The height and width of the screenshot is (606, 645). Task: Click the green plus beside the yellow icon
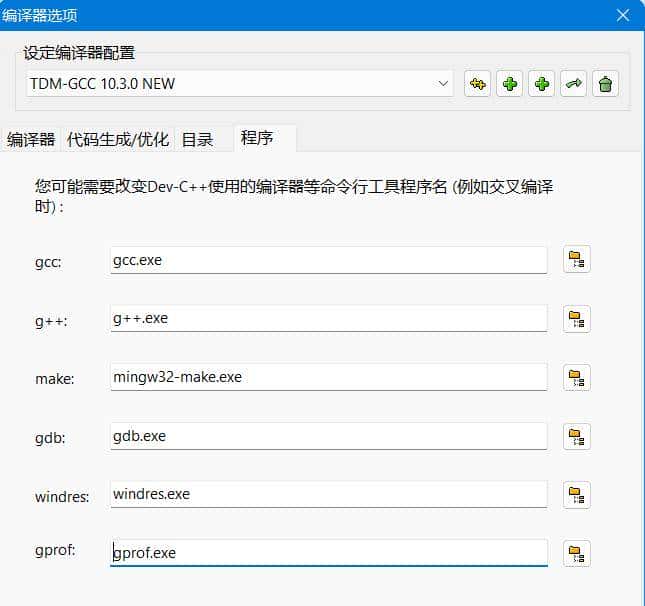point(509,84)
